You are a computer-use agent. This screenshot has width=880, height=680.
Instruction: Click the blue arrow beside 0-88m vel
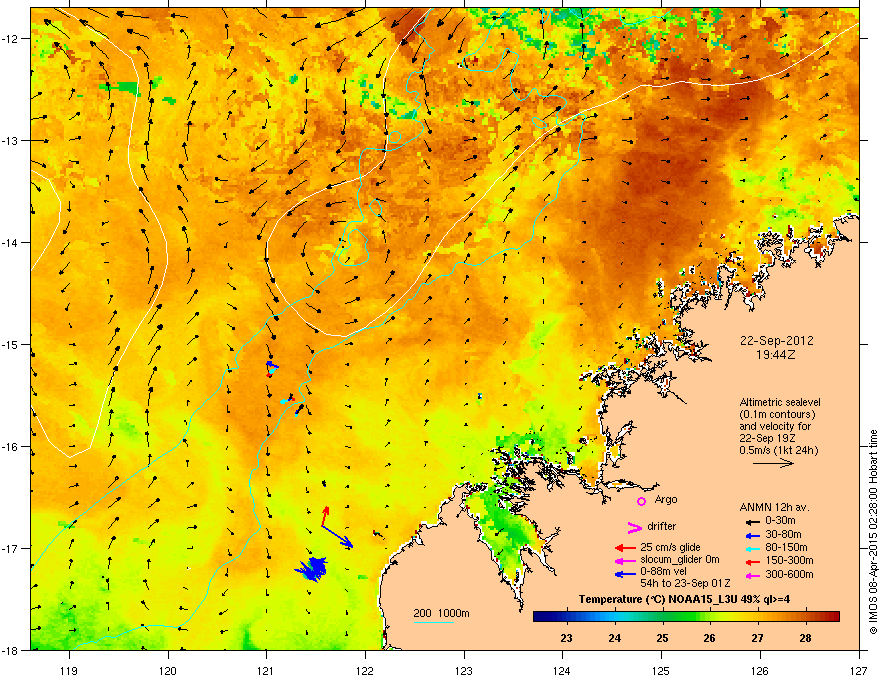point(625,574)
